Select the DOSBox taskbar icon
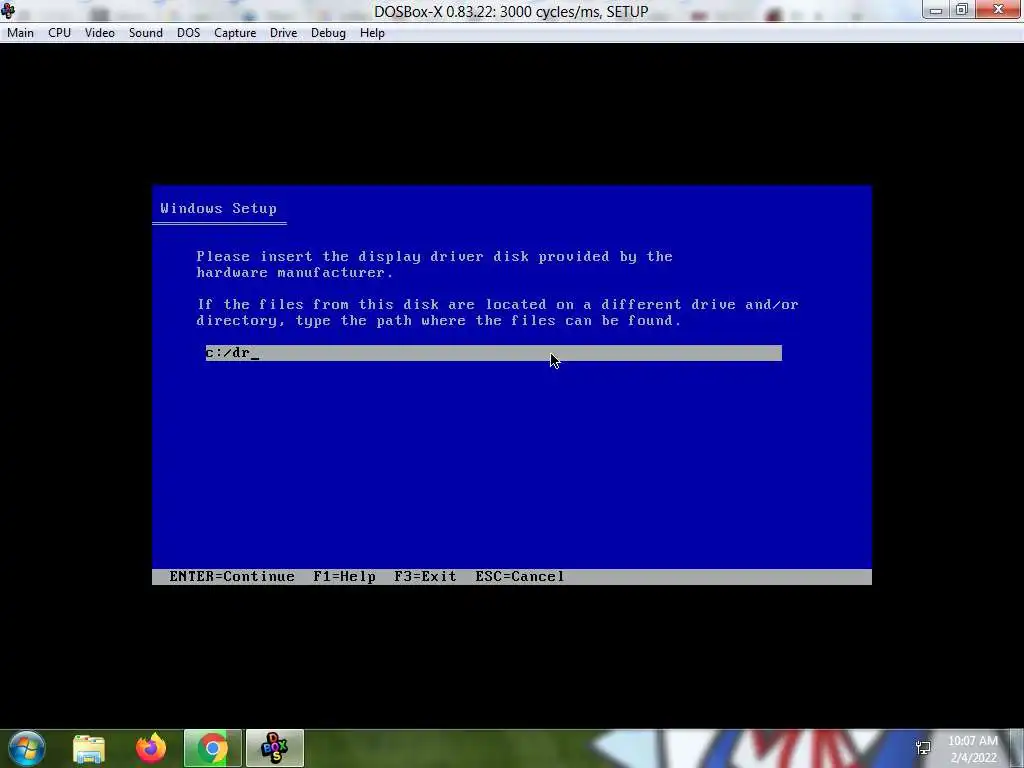Image resolution: width=1024 pixels, height=768 pixels. click(x=275, y=748)
